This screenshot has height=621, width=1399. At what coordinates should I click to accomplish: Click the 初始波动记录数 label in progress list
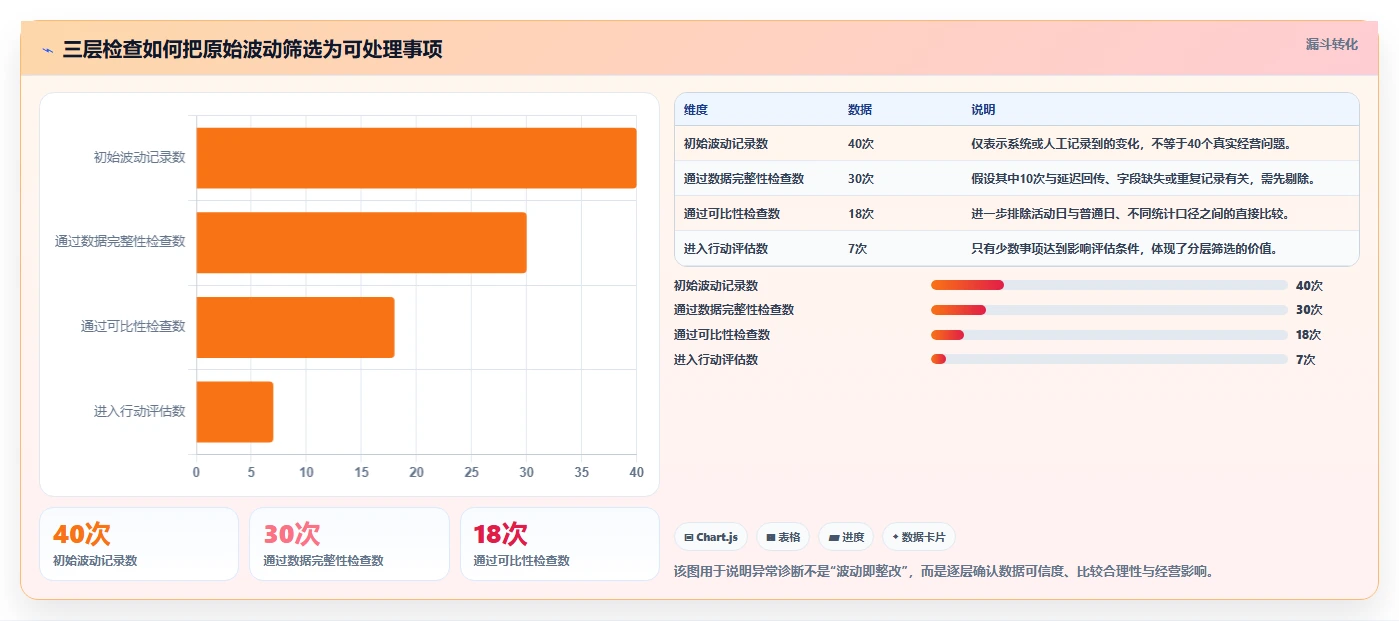pos(716,285)
